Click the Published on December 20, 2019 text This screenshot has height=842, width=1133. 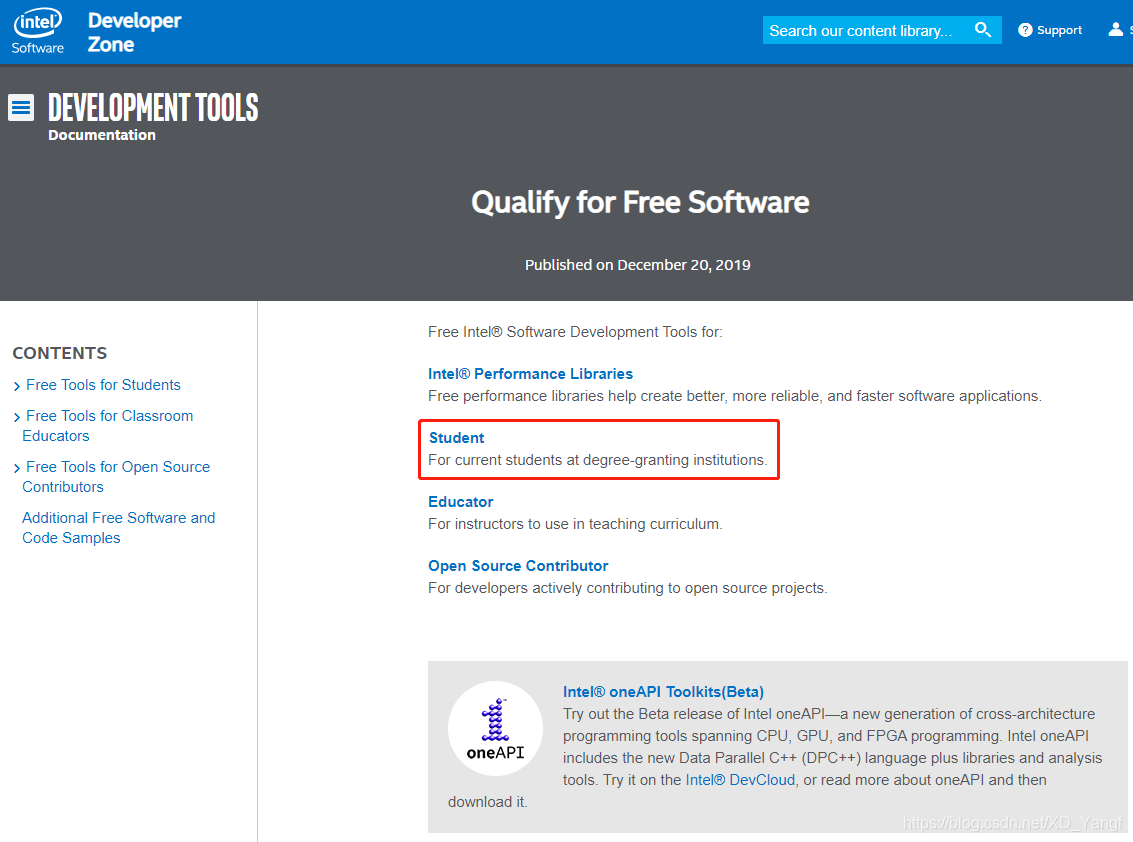pos(637,265)
